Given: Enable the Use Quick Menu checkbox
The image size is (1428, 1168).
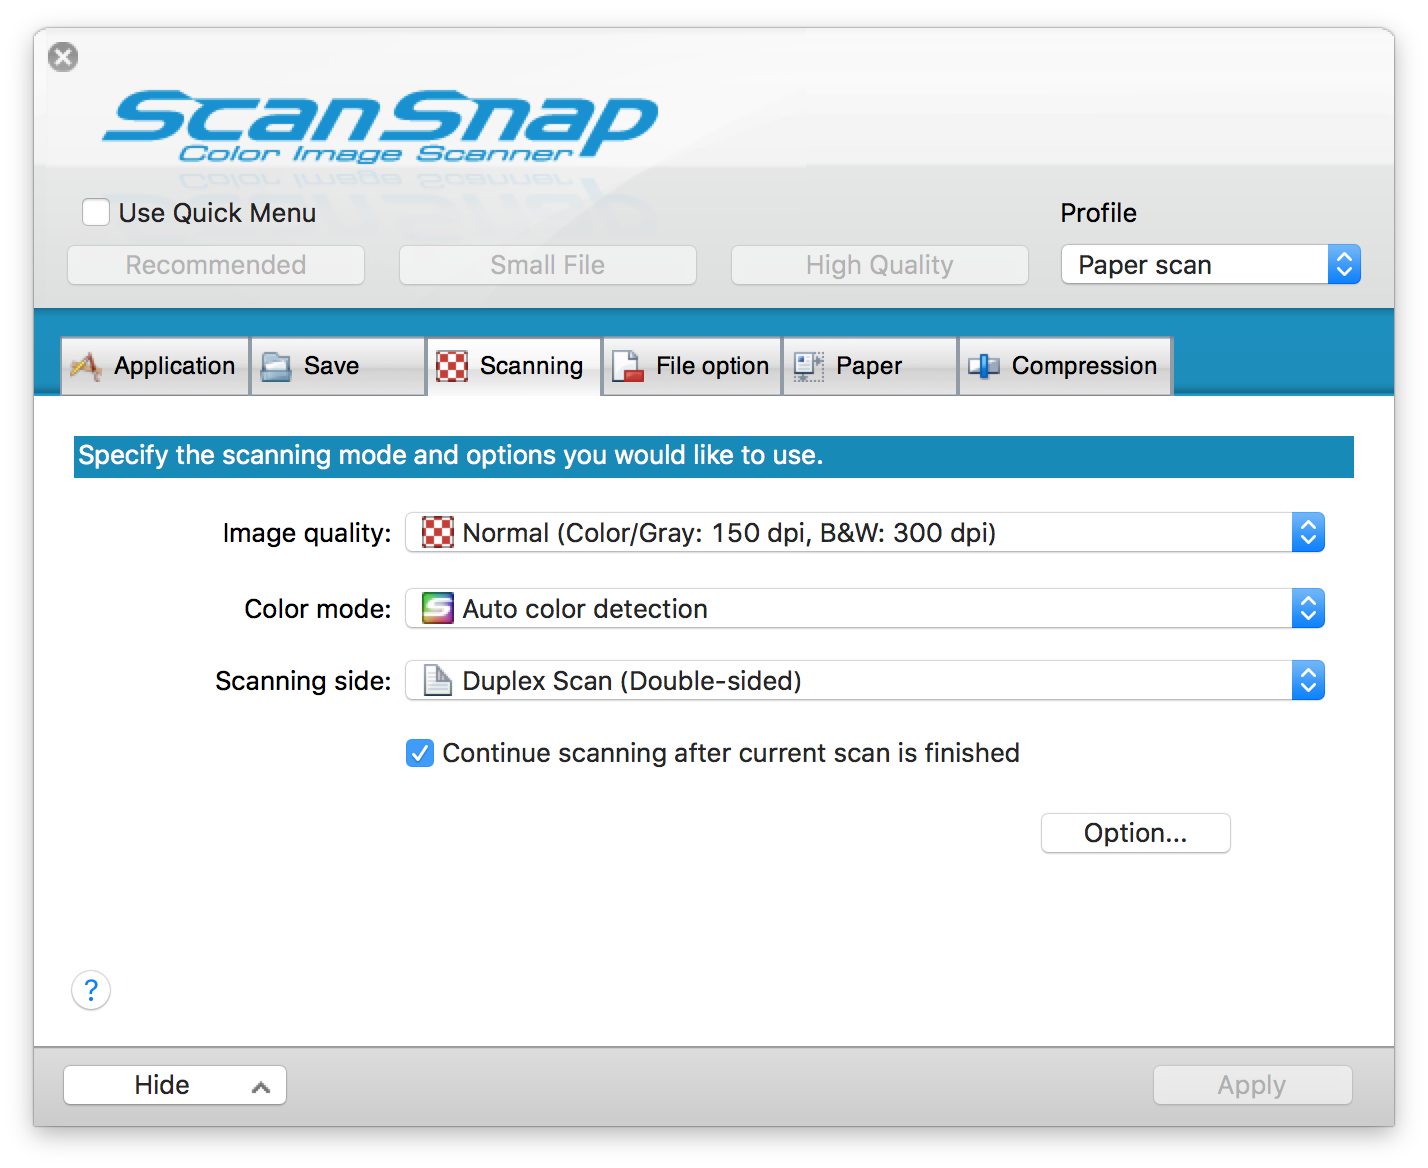Looking at the screenshot, I should [96, 212].
